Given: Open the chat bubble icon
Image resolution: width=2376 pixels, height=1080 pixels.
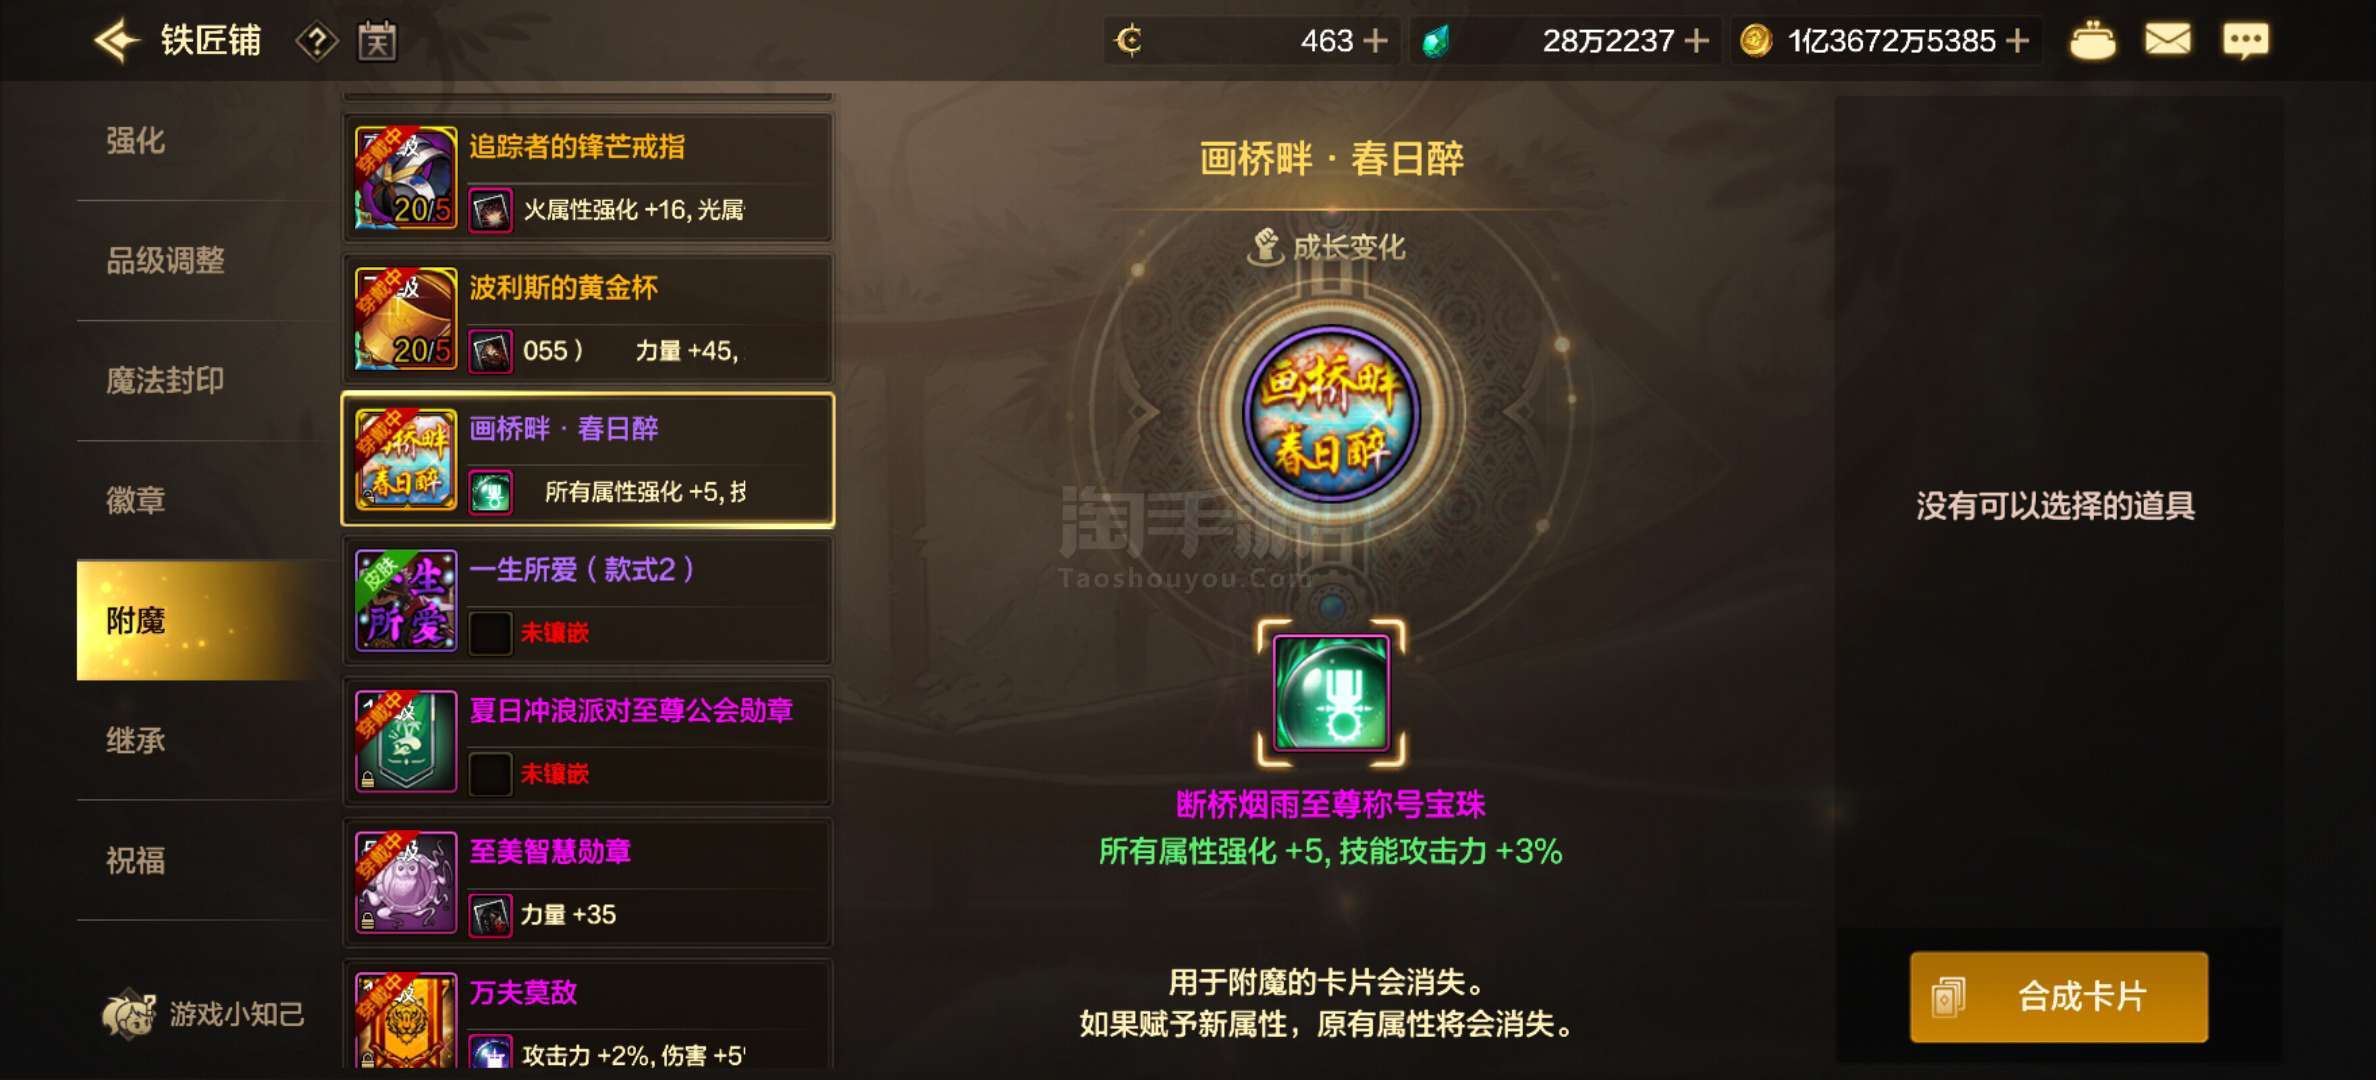Looking at the screenshot, I should 2245,41.
